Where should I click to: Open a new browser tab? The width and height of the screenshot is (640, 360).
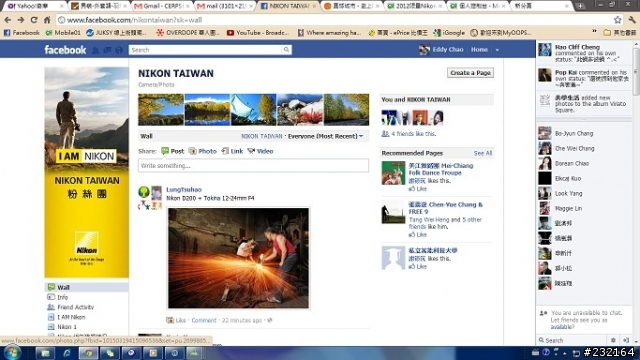coord(580,6)
